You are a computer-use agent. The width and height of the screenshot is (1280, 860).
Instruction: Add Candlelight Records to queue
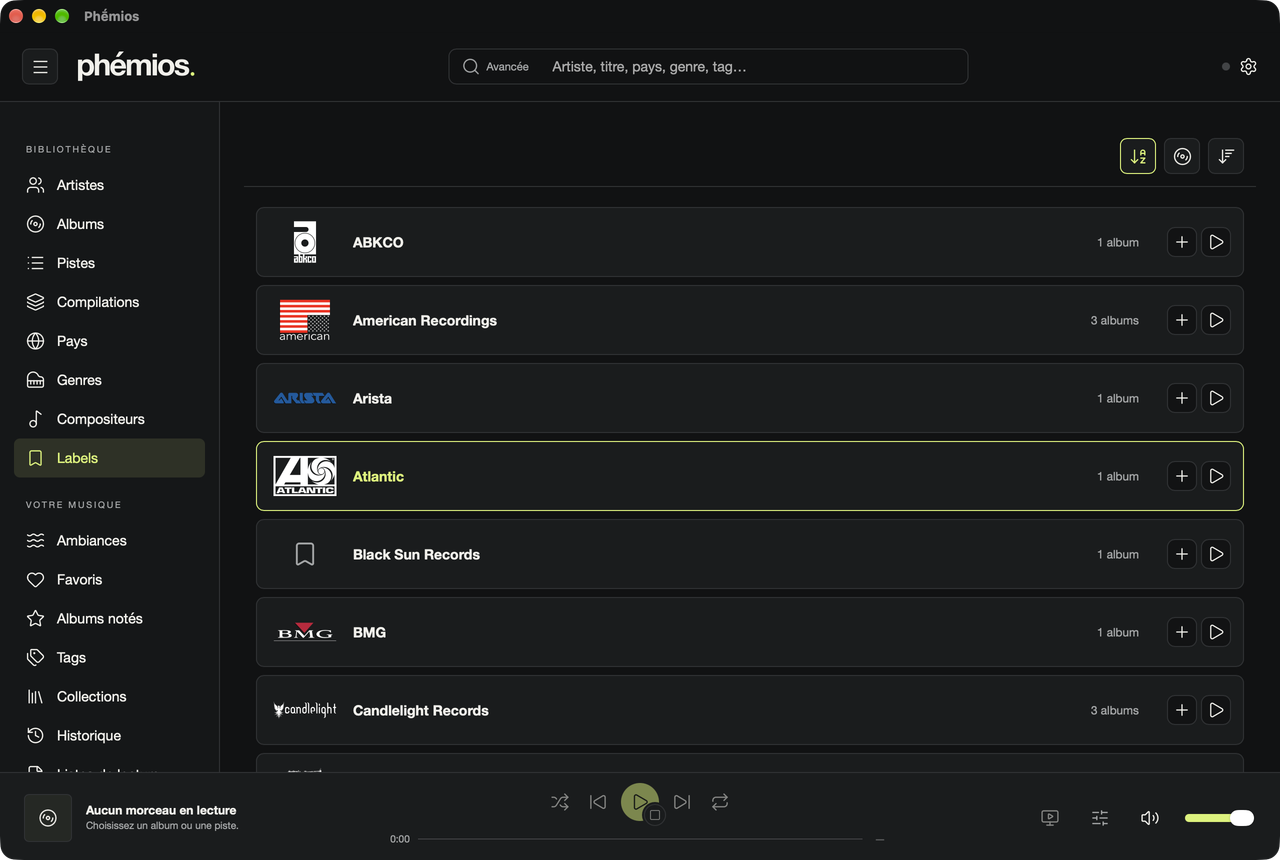coord(1182,710)
